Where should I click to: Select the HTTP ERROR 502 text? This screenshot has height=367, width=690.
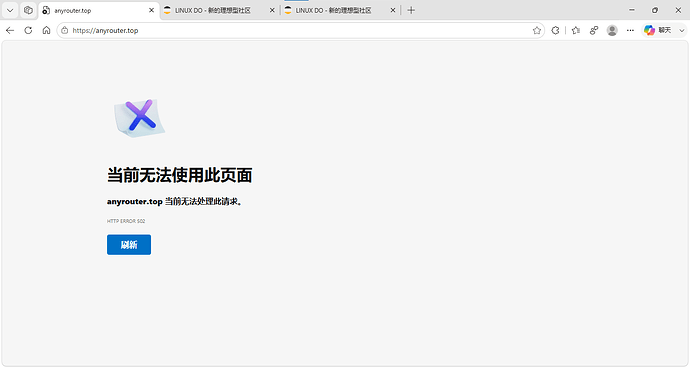pyautogui.click(x=126, y=221)
